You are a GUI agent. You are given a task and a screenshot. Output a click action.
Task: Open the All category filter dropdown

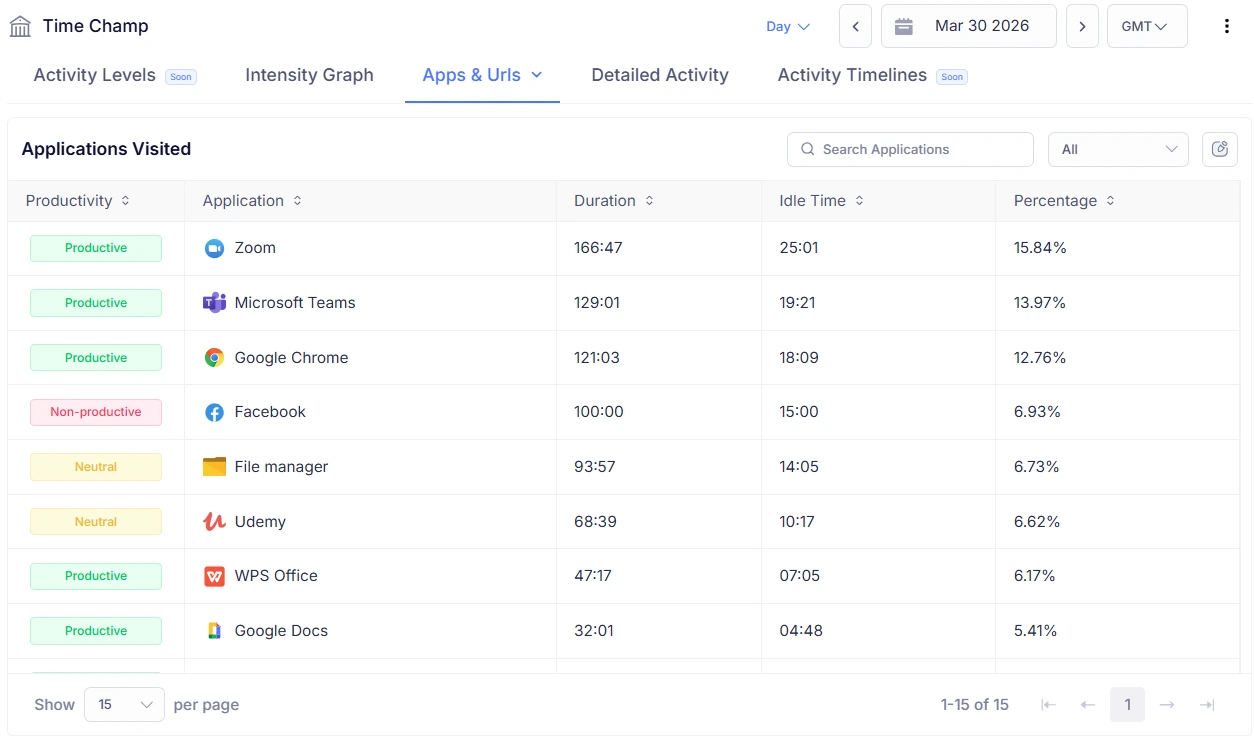(x=1117, y=149)
